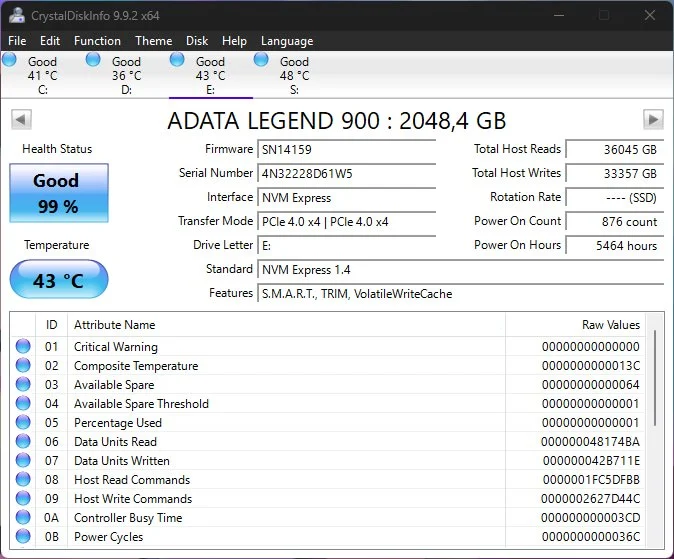Click raw value 000000000003CD

tap(590, 518)
